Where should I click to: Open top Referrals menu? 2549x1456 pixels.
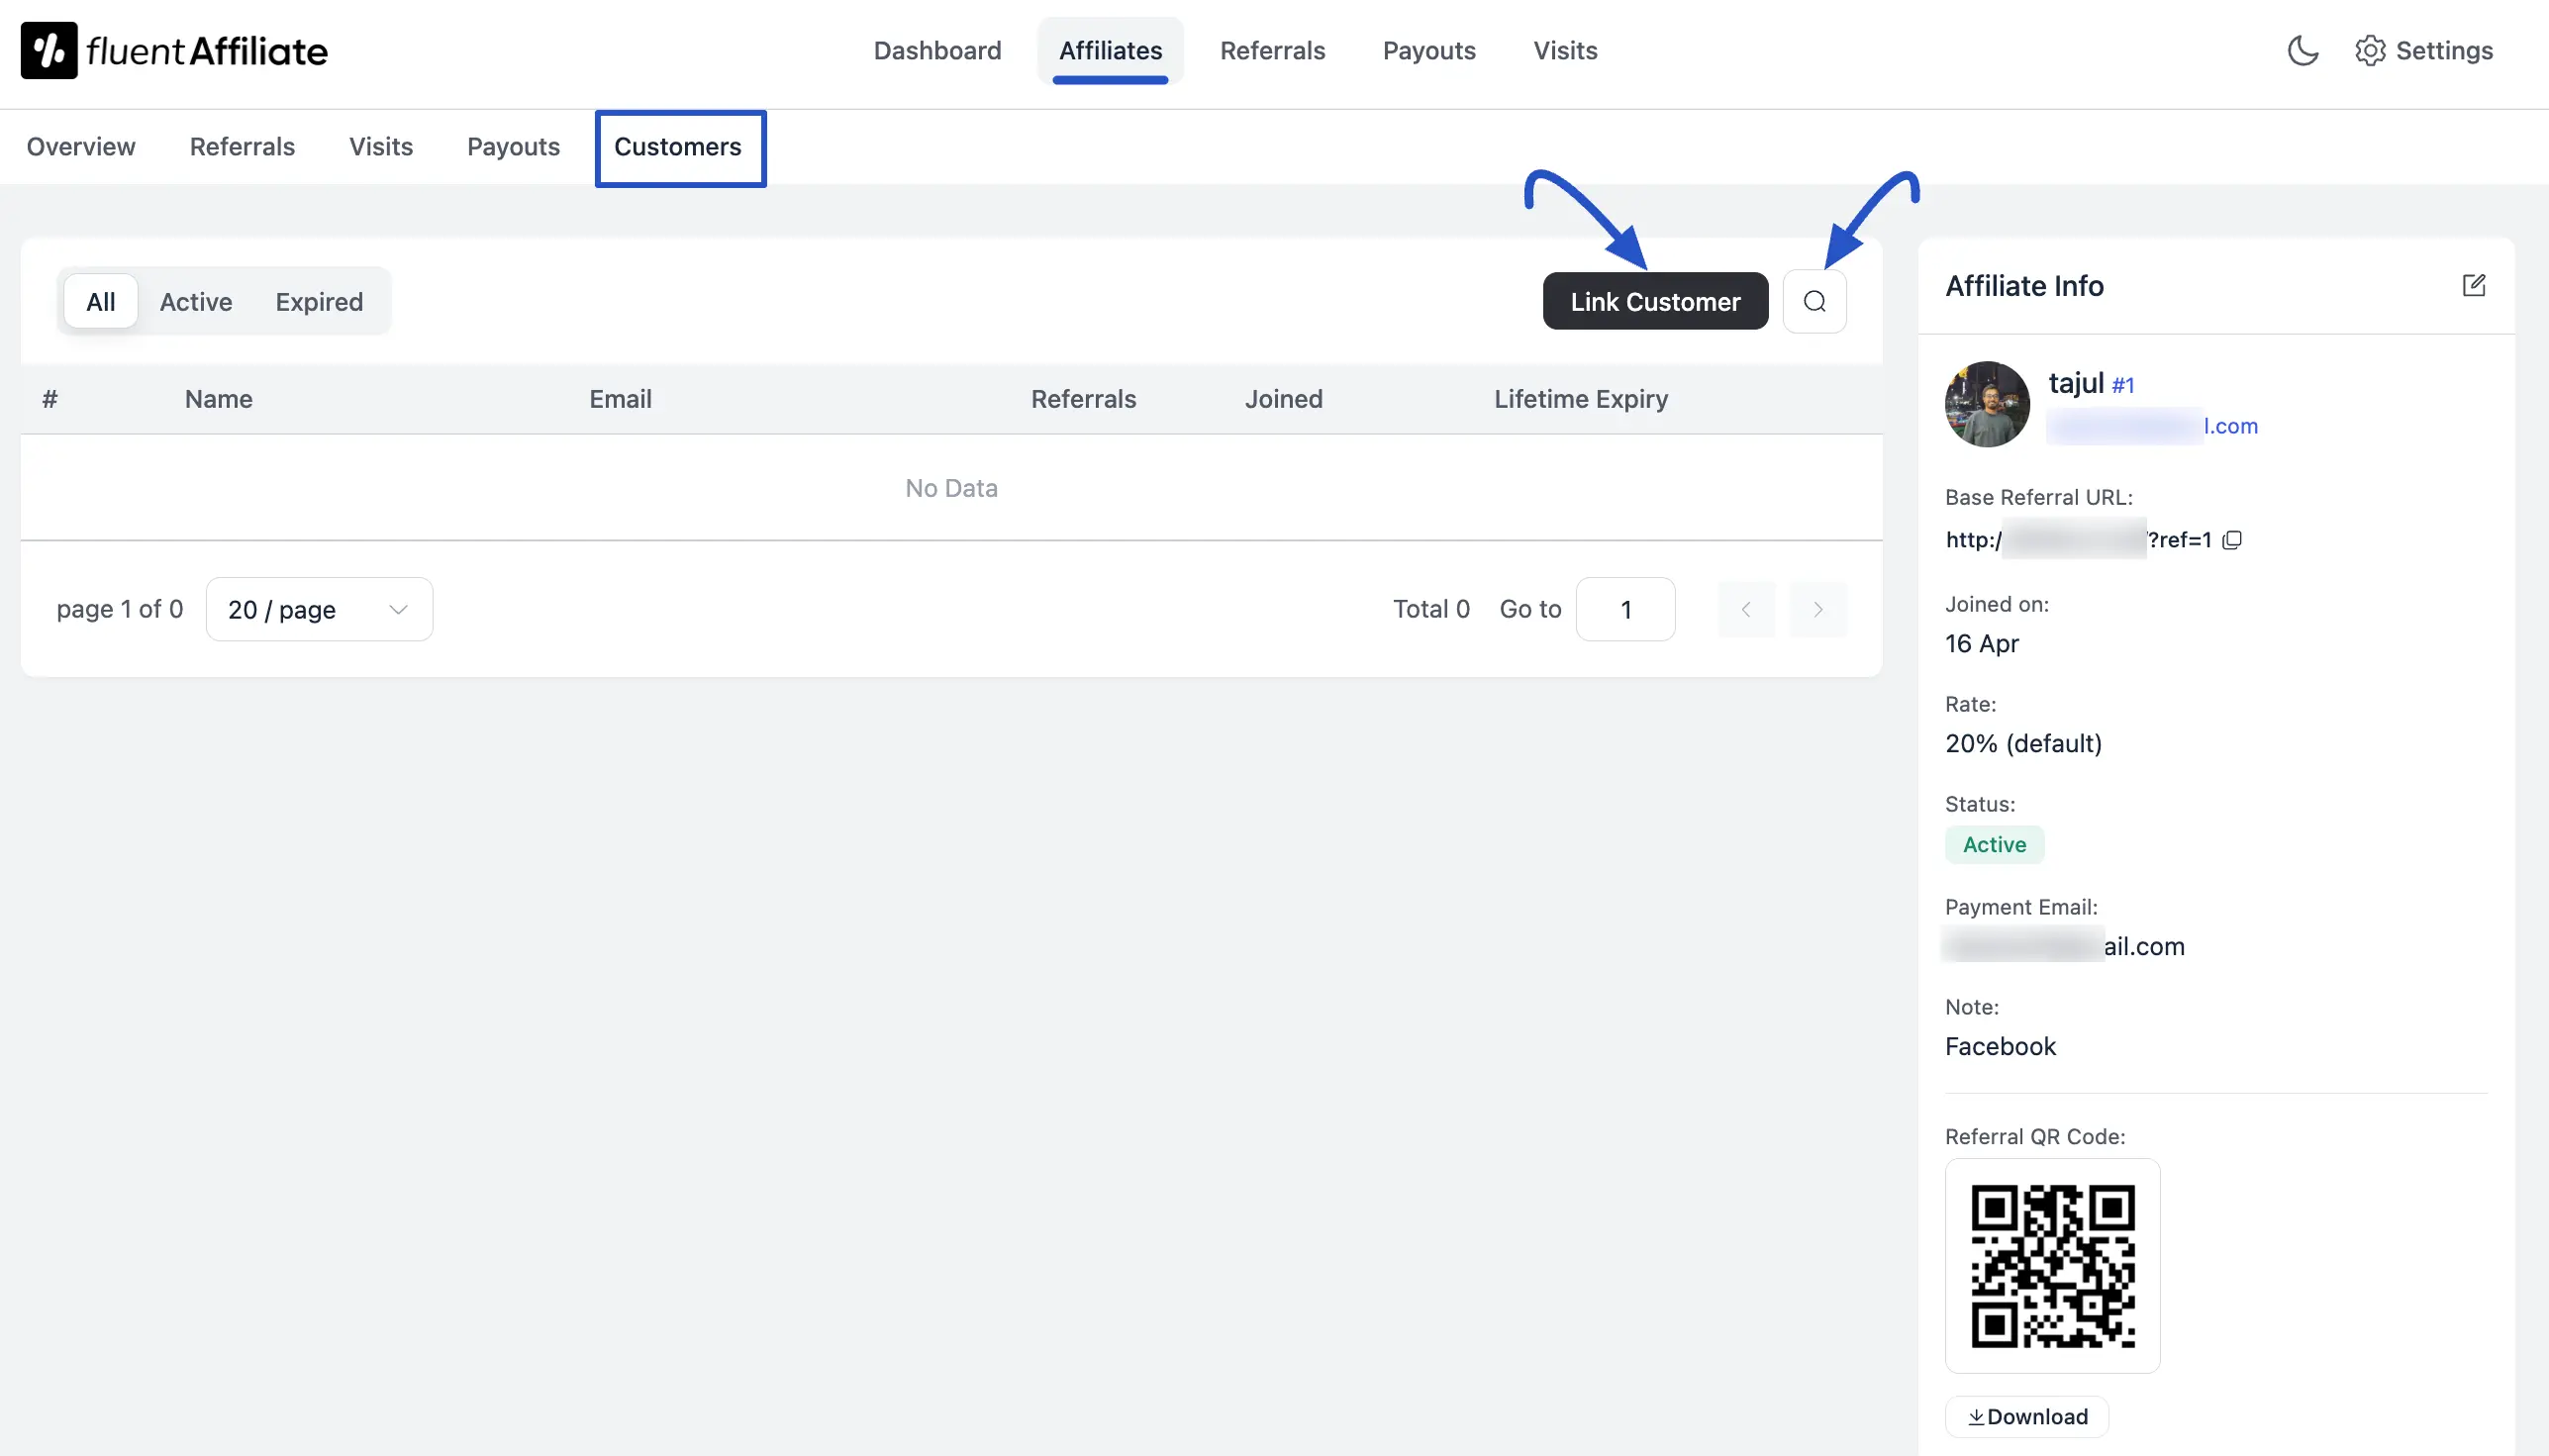pyautogui.click(x=1272, y=50)
